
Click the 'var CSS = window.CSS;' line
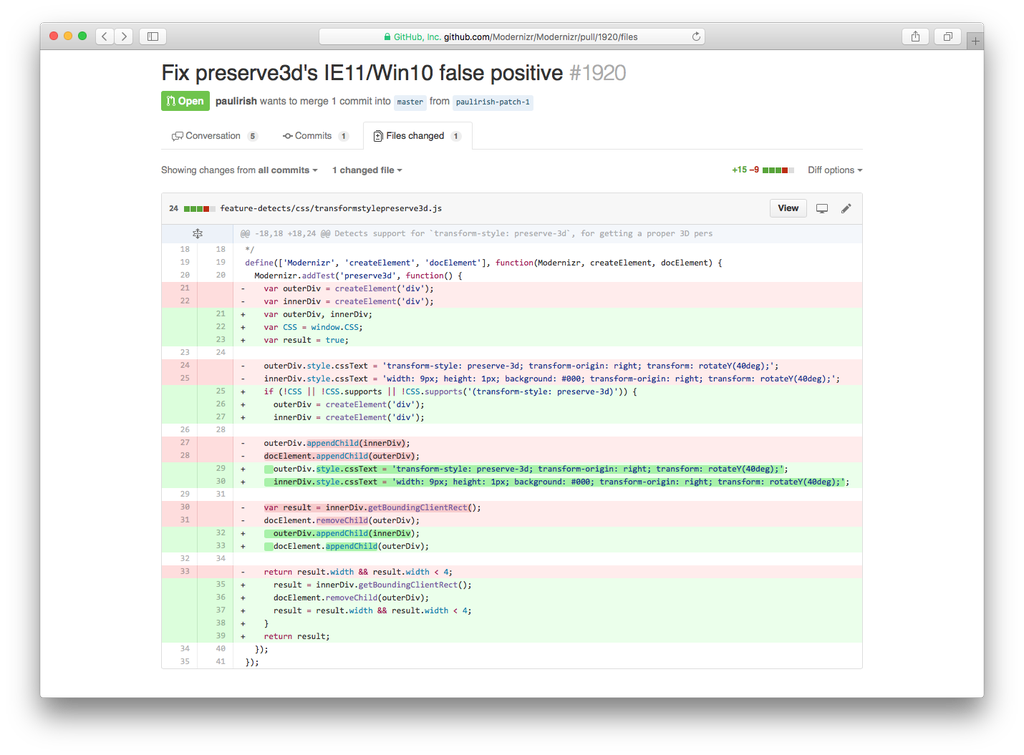point(547,327)
